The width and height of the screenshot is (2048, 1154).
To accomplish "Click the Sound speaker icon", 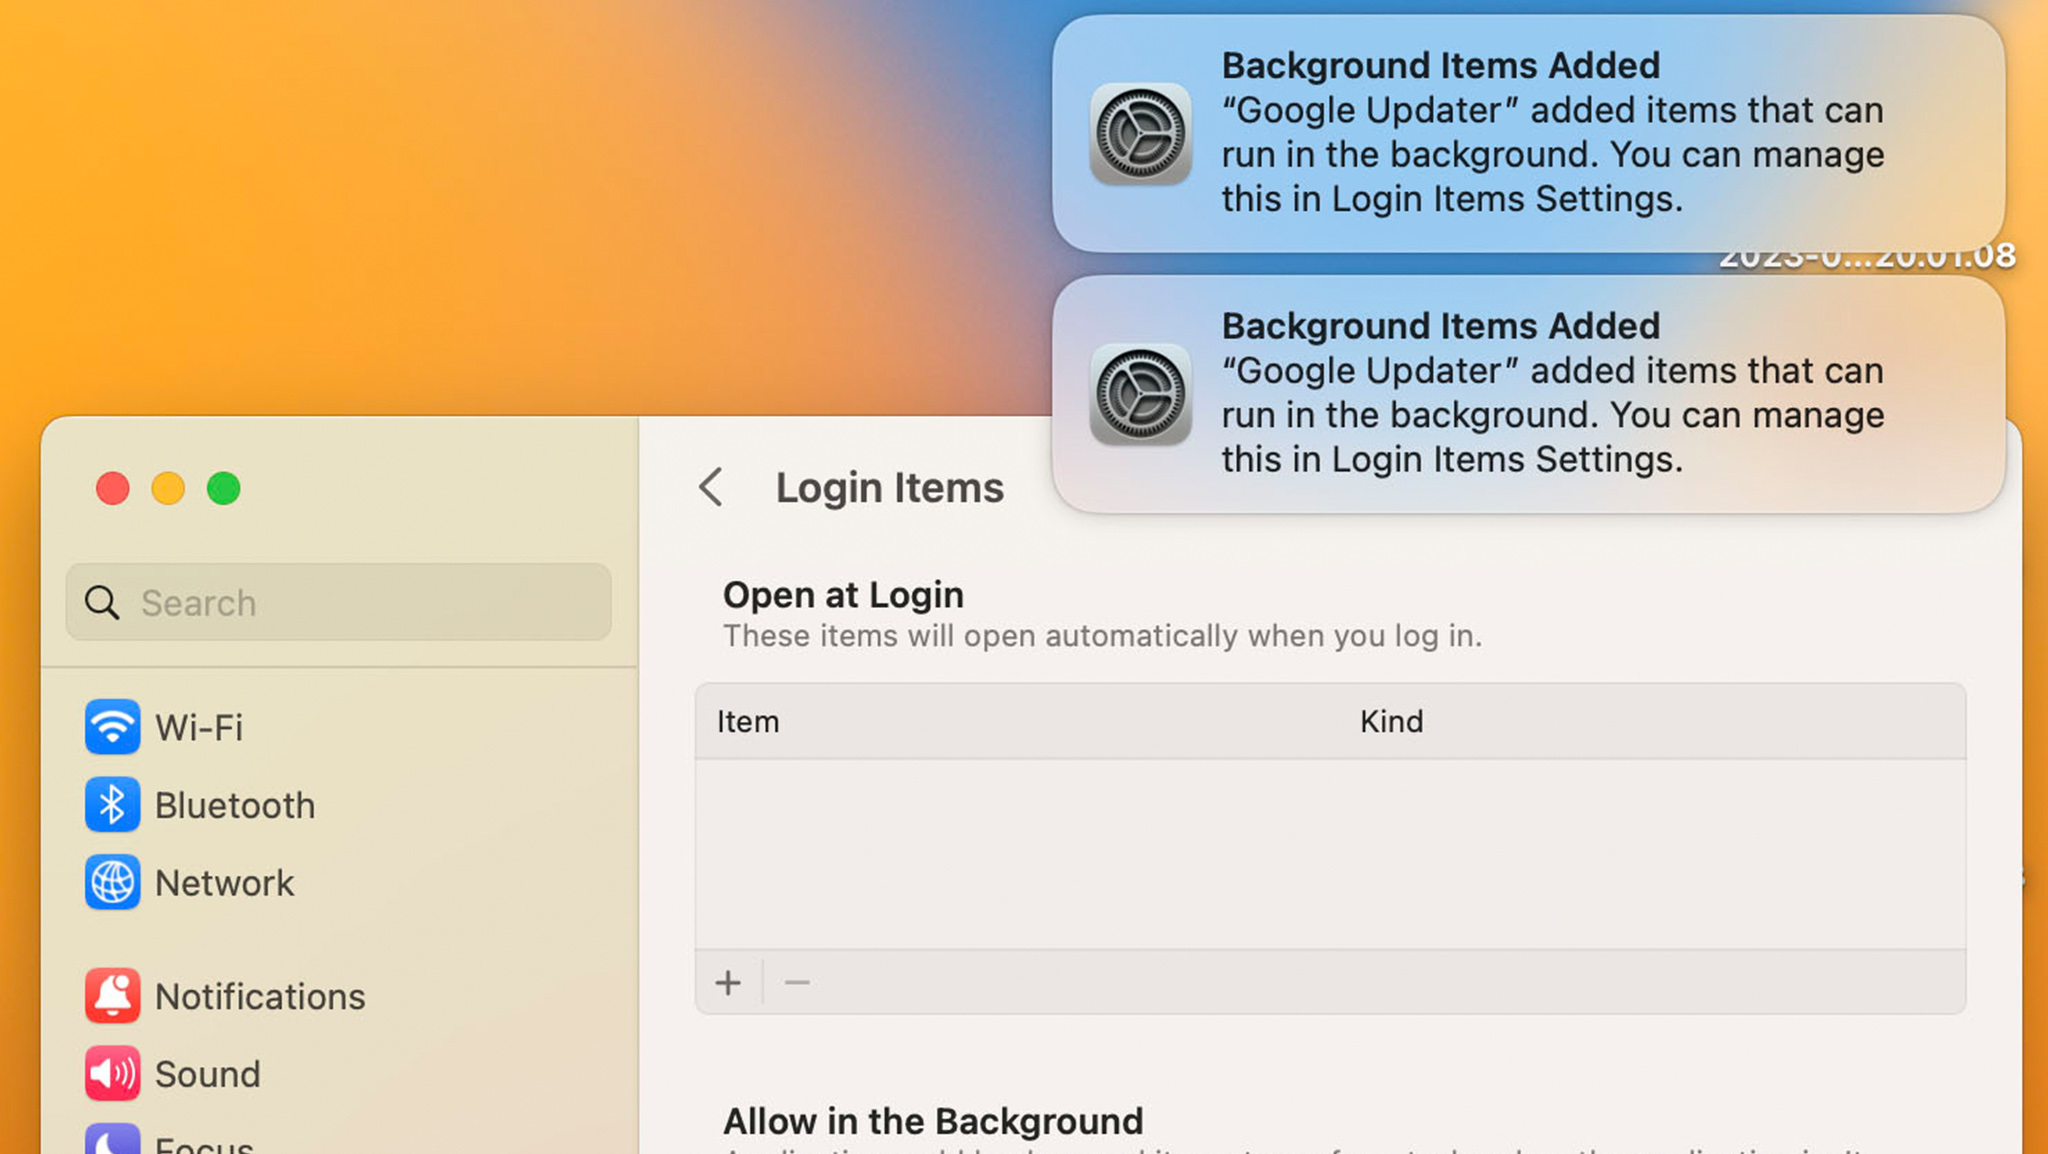I will 112,1074.
